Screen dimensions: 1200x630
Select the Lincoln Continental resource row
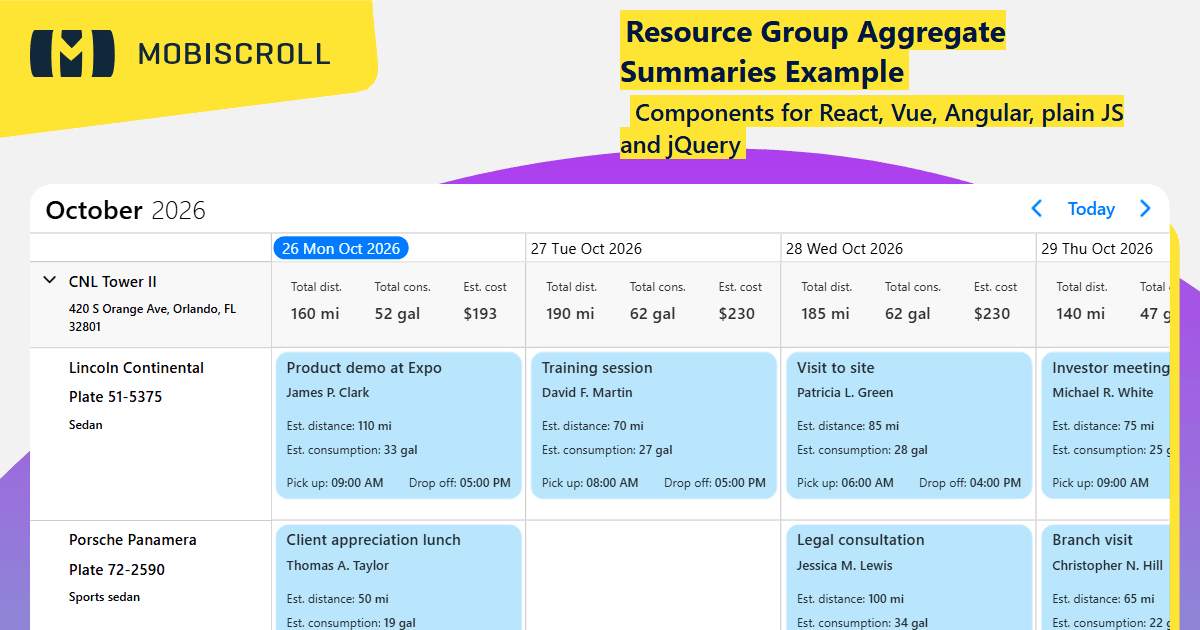[150, 434]
